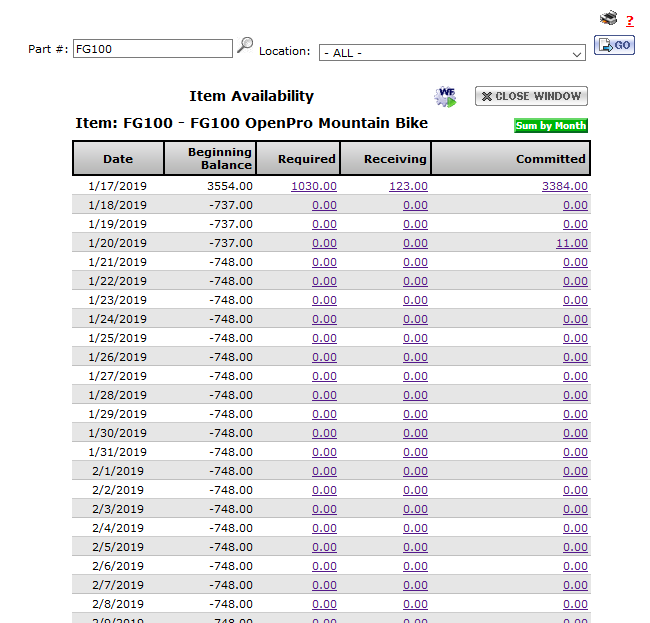Open the 1030.00 Required link for 1/17/2019
Screen dimensions: 650x623
click(313, 186)
